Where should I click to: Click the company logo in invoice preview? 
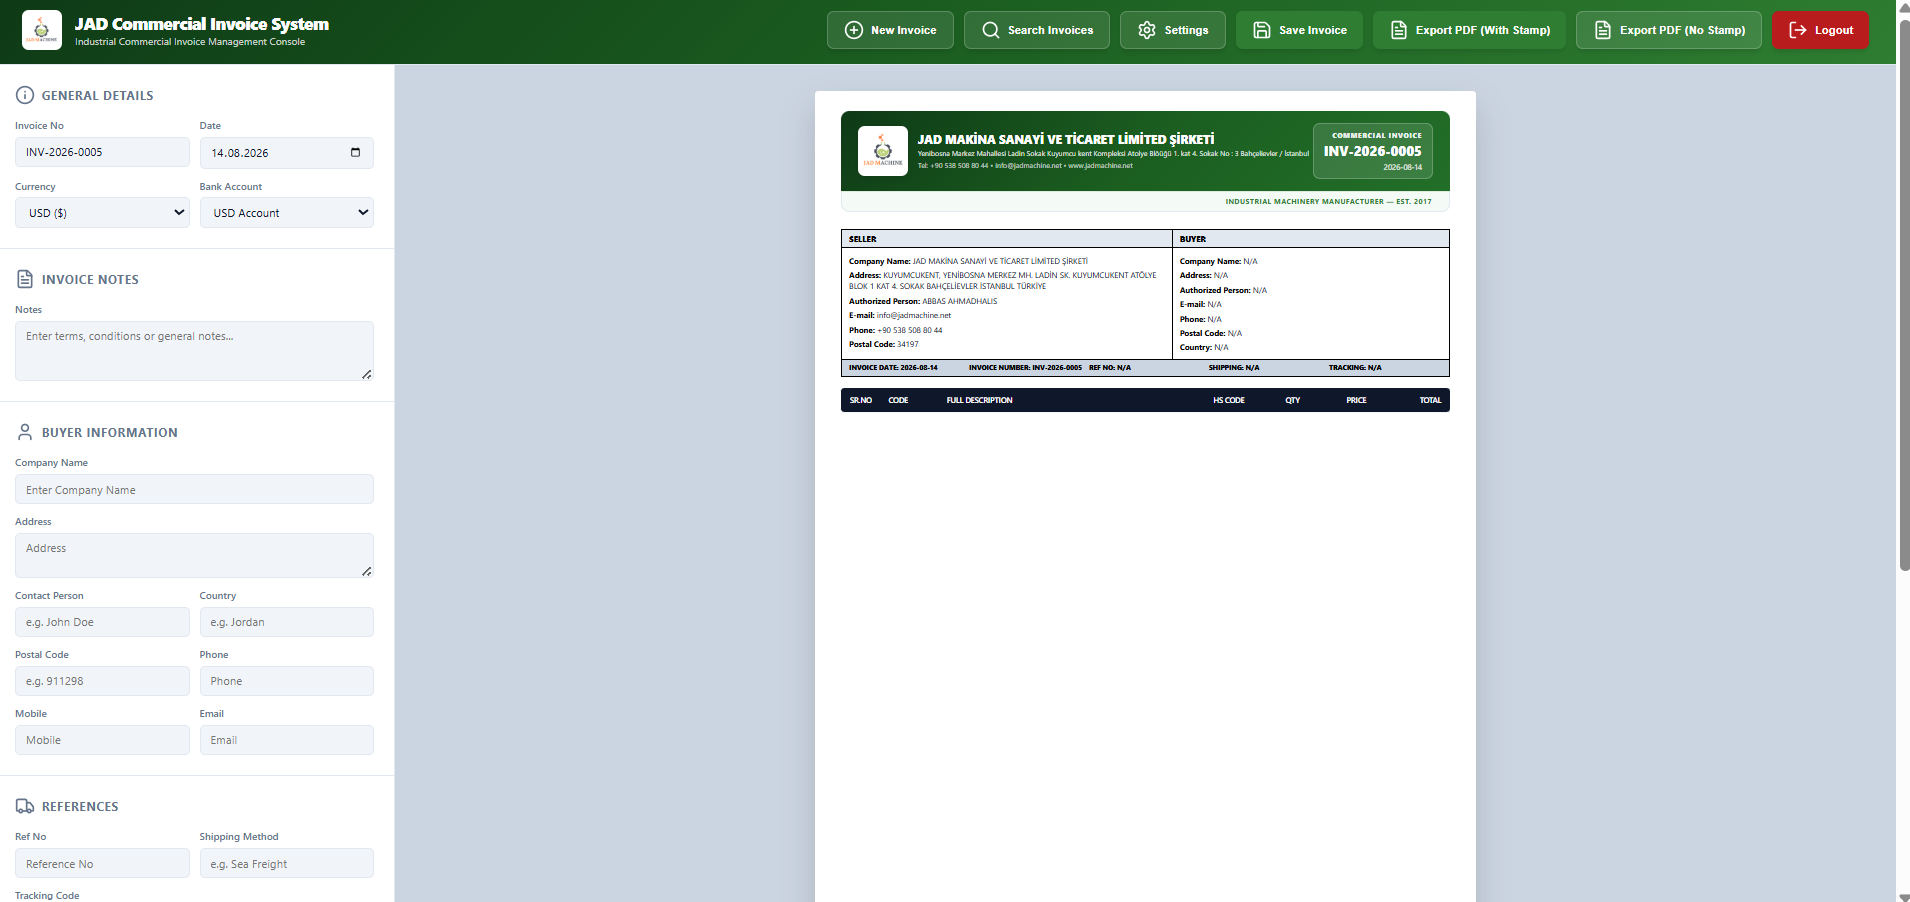(x=883, y=151)
